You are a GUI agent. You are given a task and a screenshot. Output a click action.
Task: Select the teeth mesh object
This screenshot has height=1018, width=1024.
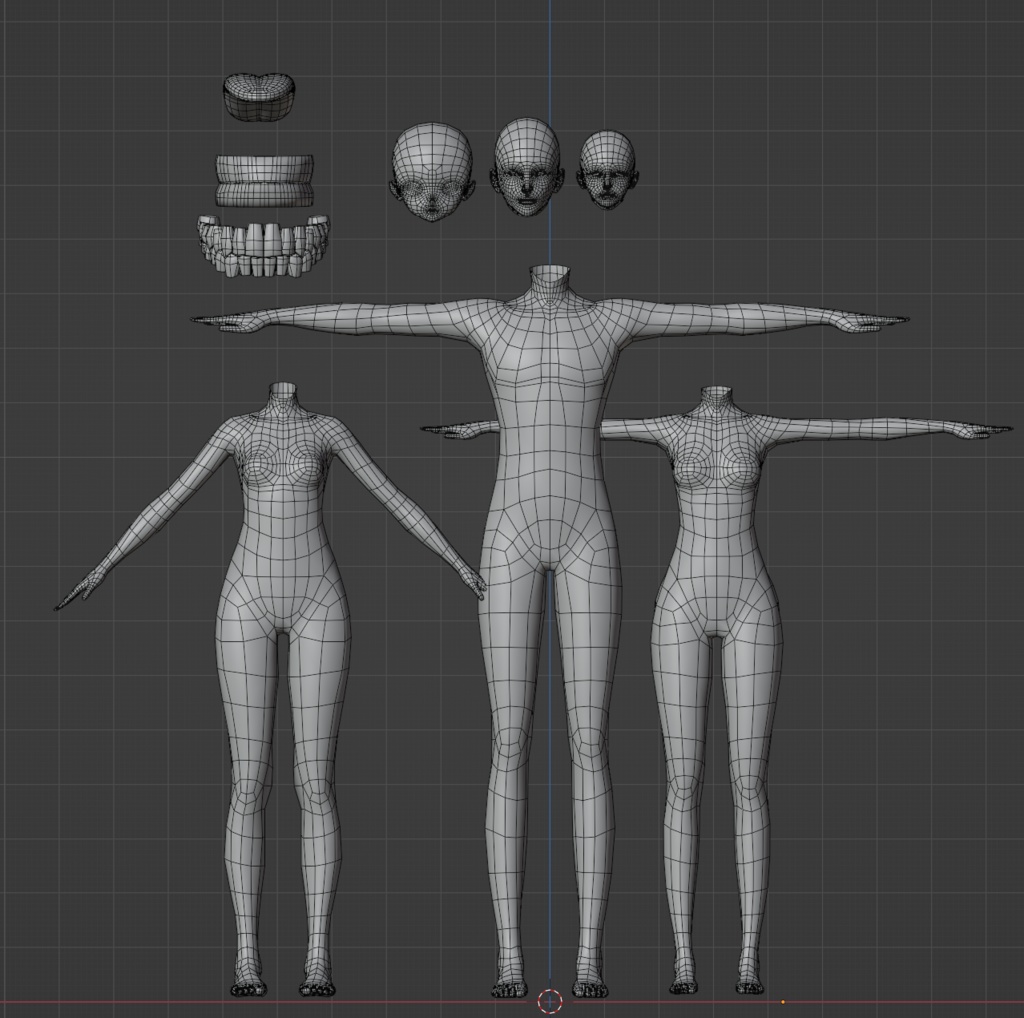coord(263,246)
